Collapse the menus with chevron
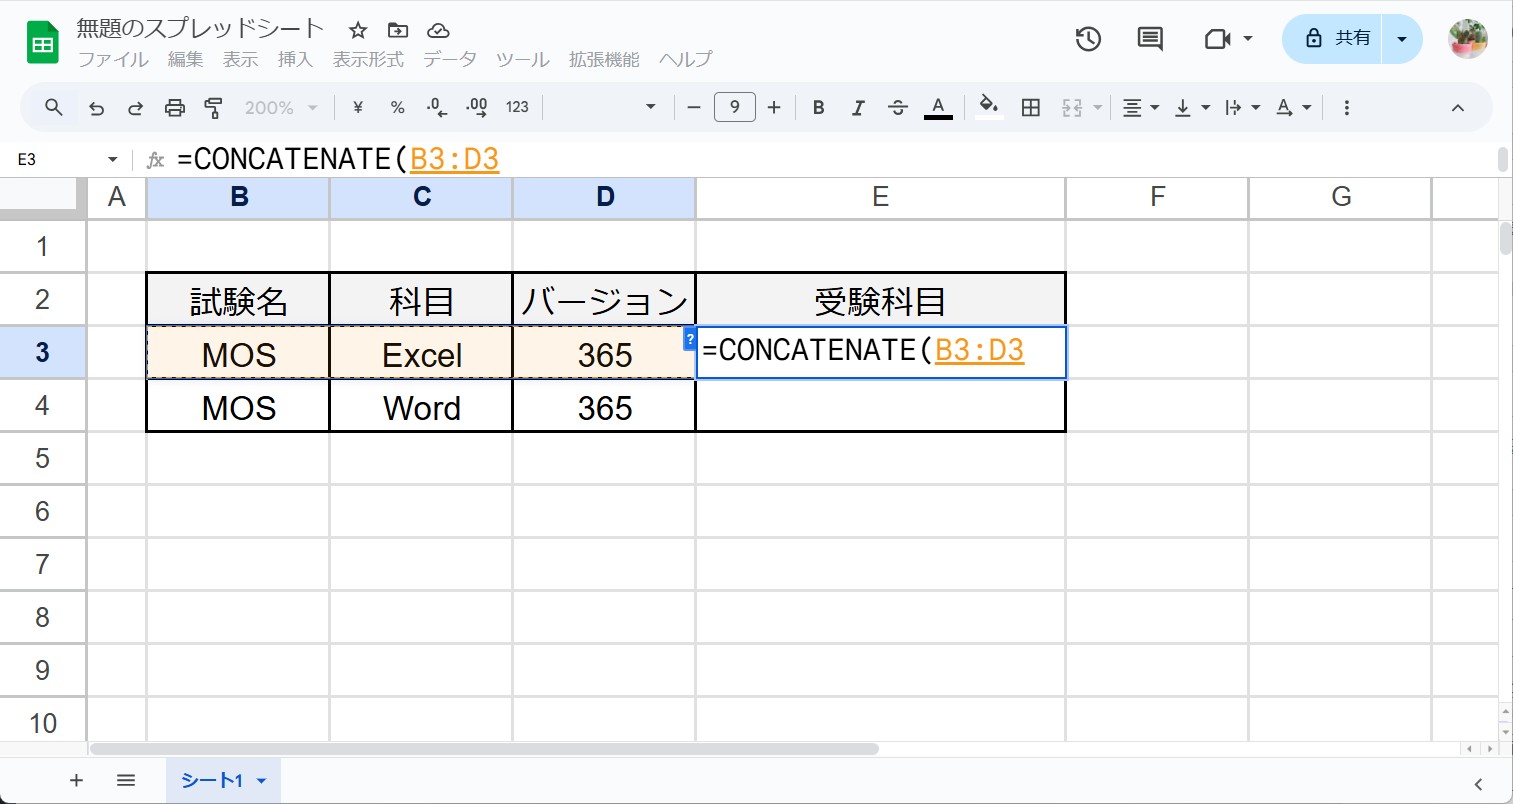The width and height of the screenshot is (1513, 804). tap(1458, 107)
